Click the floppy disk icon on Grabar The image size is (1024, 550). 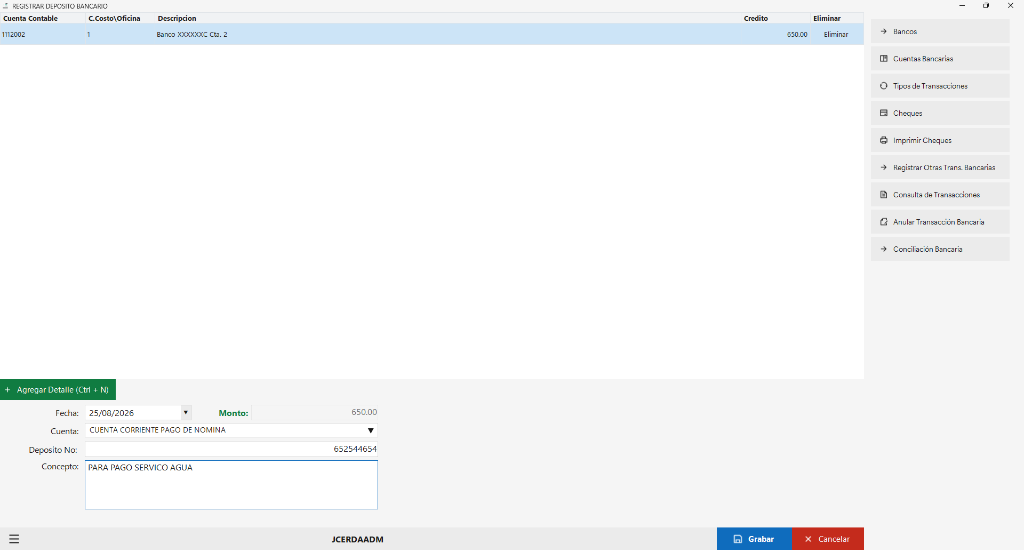(x=738, y=539)
